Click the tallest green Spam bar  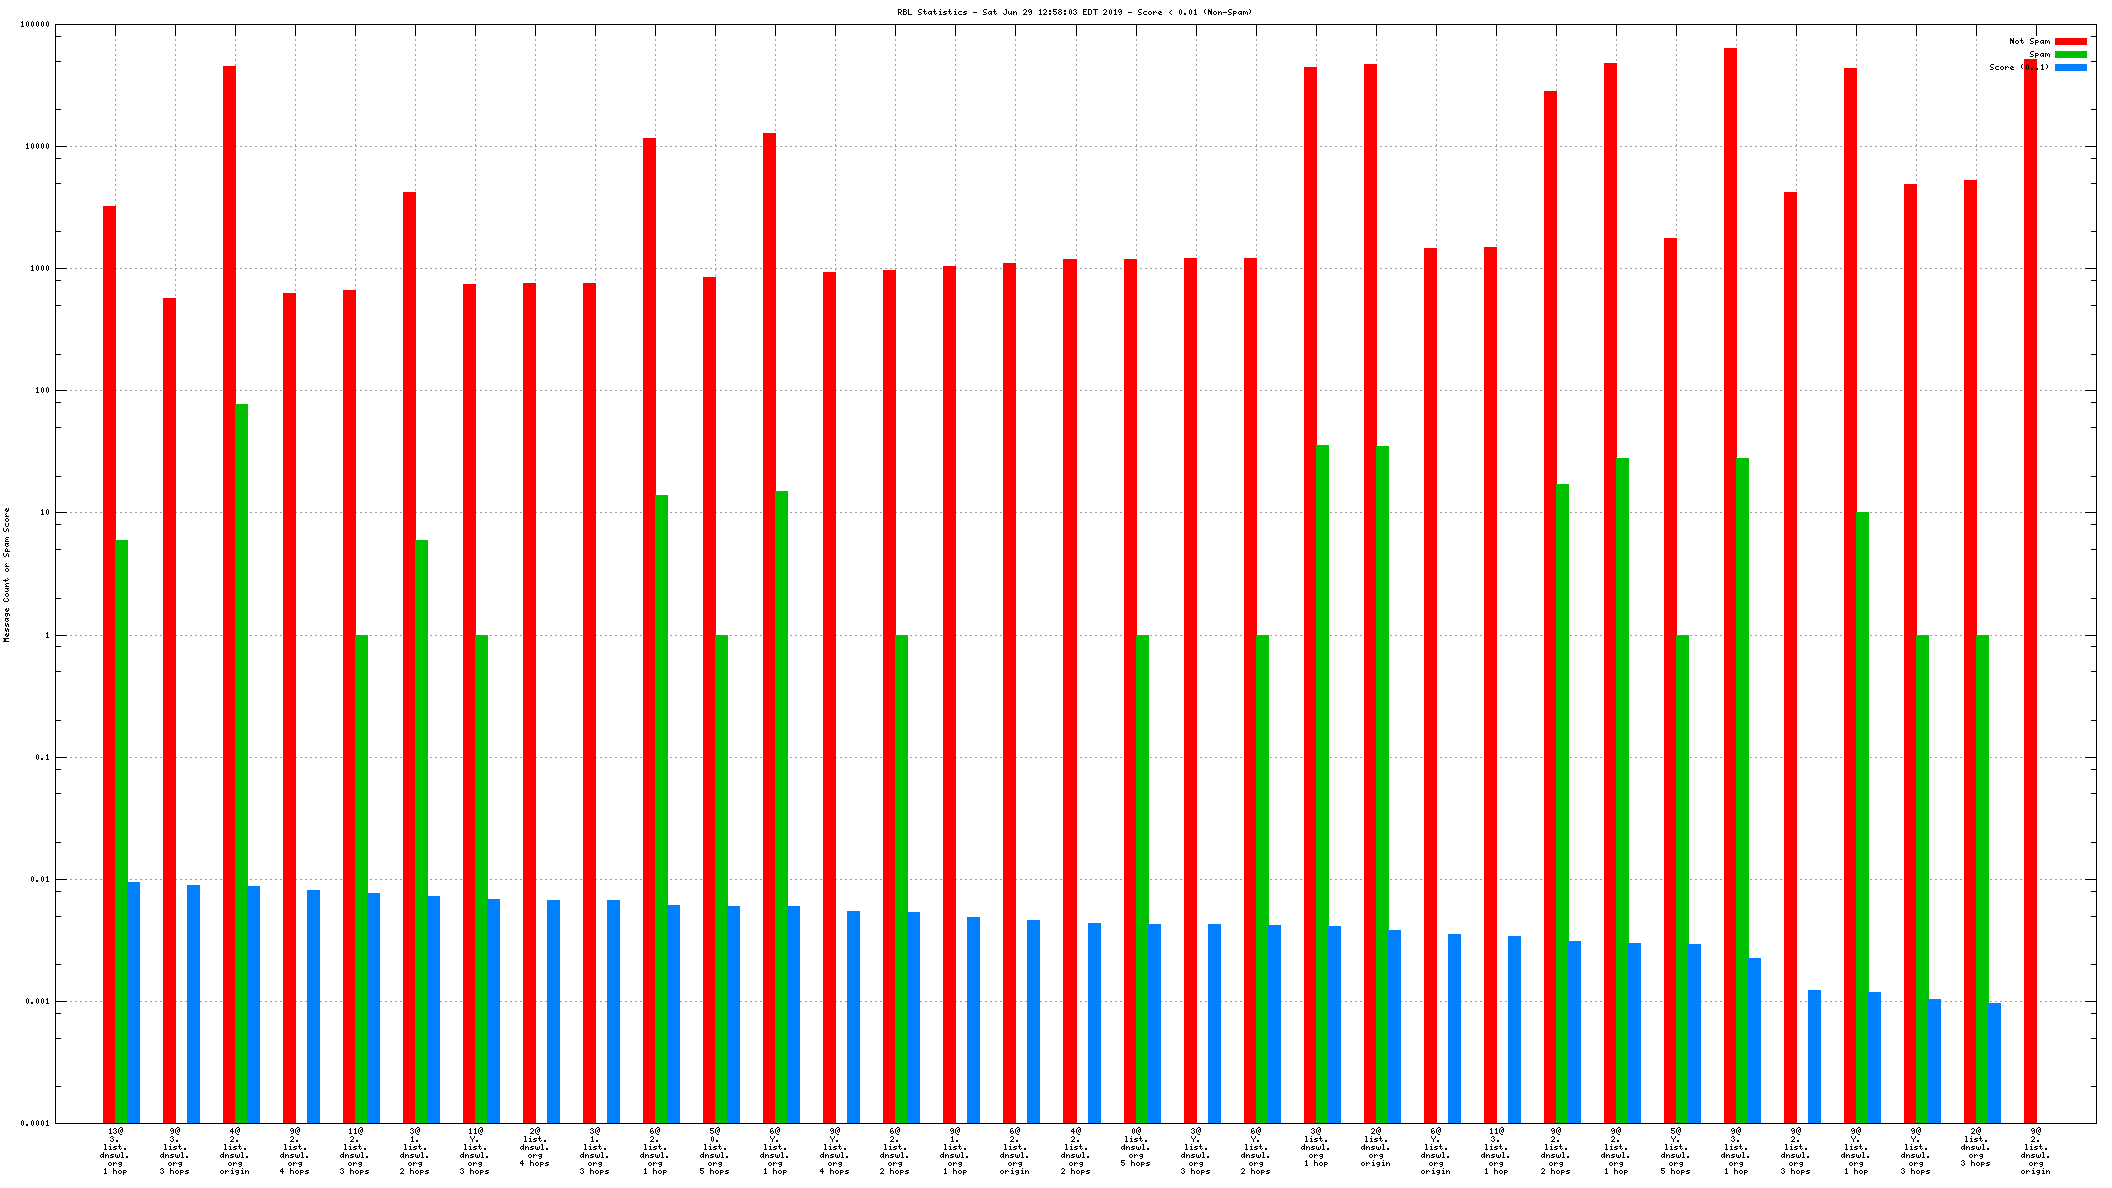click(x=241, y=760)
